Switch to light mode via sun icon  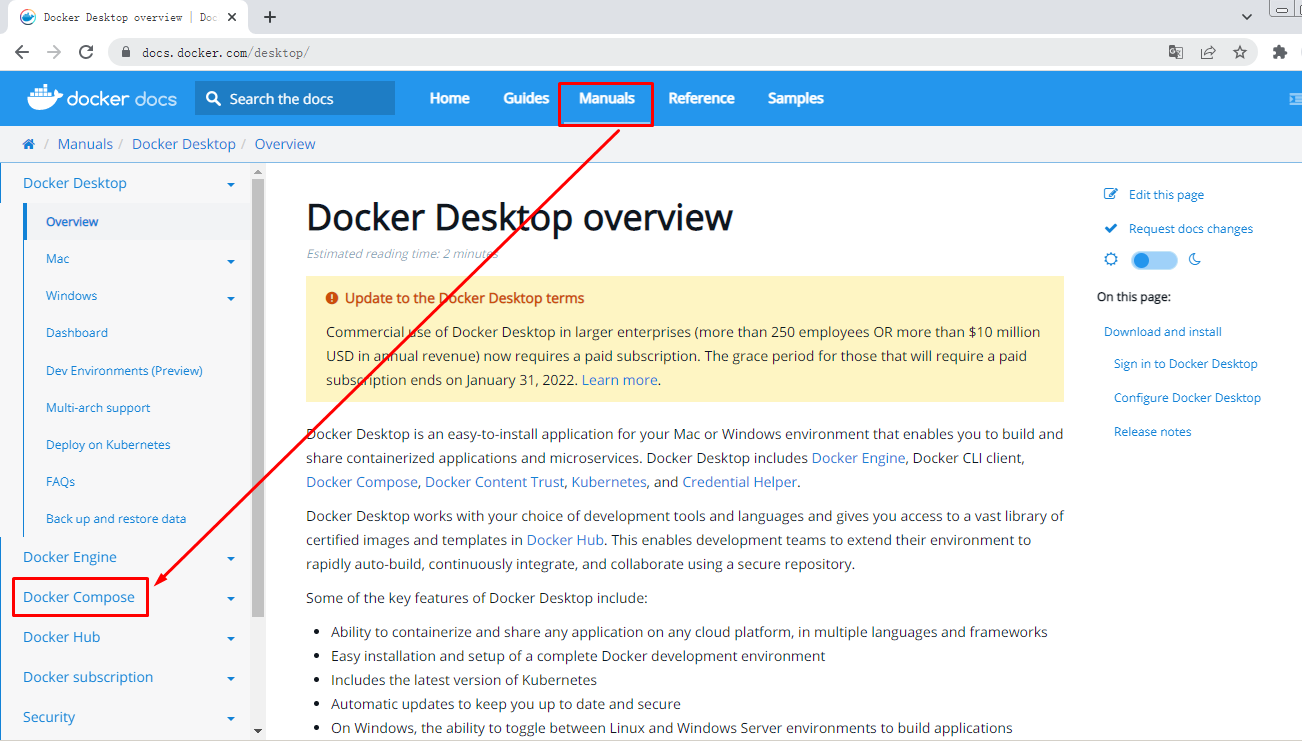pos(1110,260)
